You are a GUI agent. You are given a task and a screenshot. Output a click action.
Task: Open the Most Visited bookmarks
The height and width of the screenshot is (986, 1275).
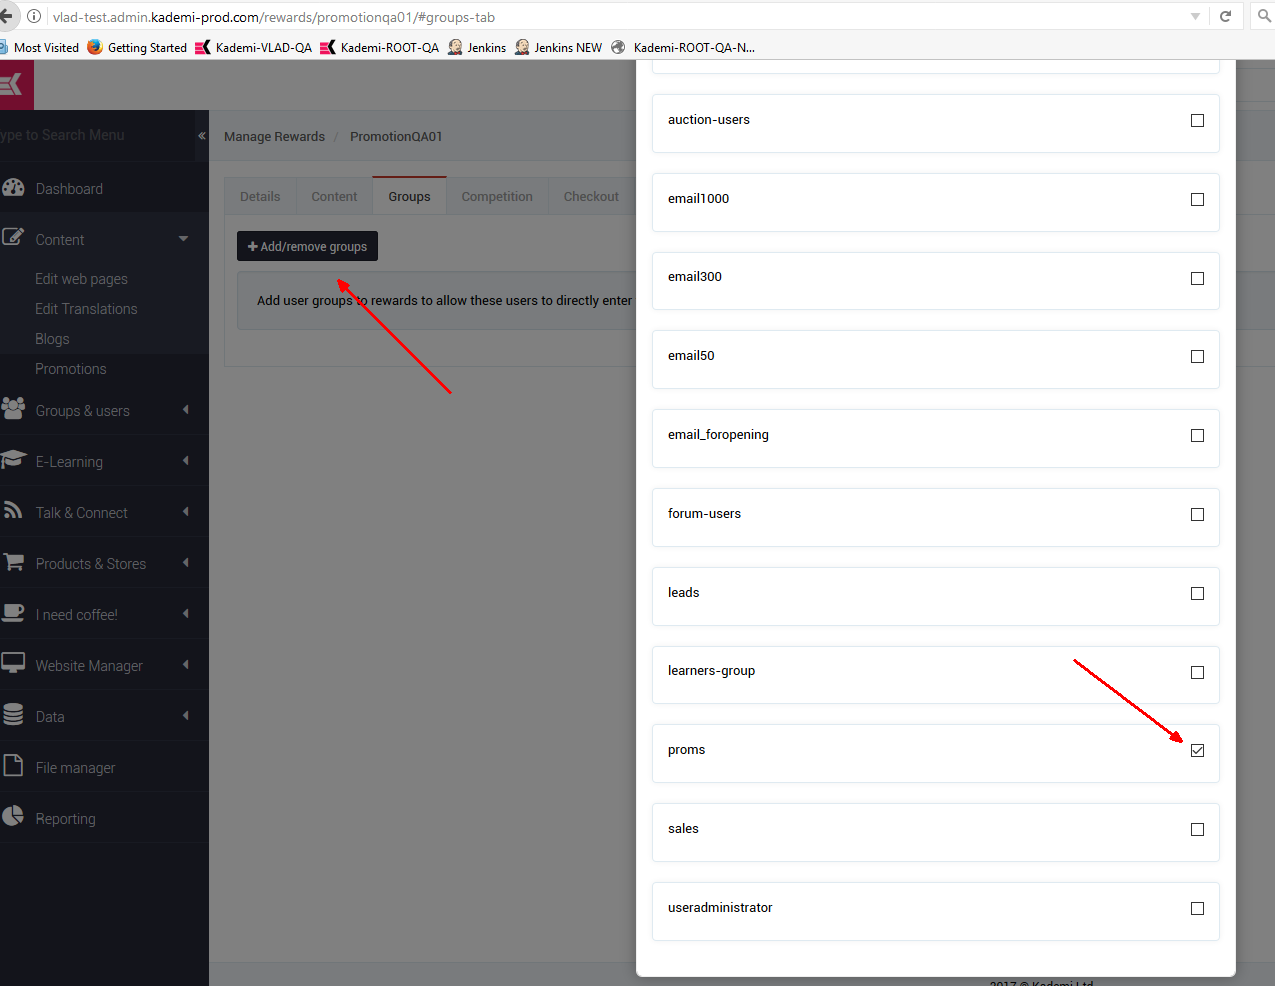40,47
